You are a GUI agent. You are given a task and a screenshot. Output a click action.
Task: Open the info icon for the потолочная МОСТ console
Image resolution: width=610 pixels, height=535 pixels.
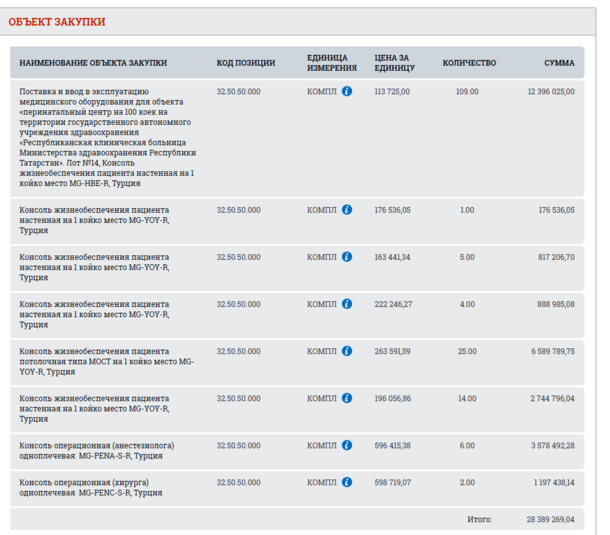tap(347, 351)
